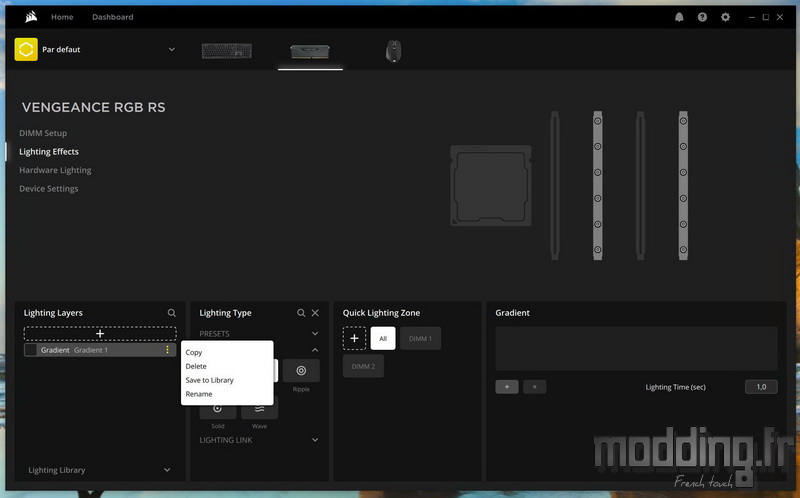Go to the Dashboard tab
Screen dimensions: 800x498
click(x=113, y=17)
